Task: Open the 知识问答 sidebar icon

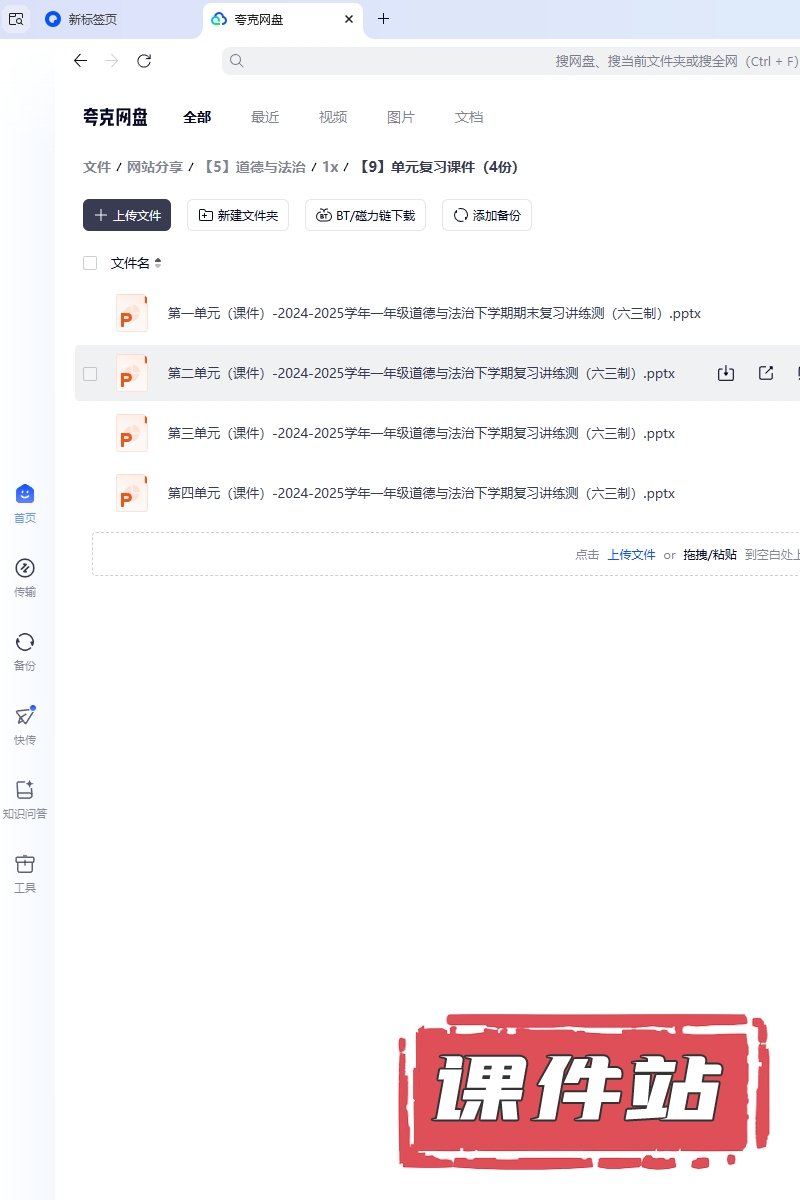Action: coord(25,790)
